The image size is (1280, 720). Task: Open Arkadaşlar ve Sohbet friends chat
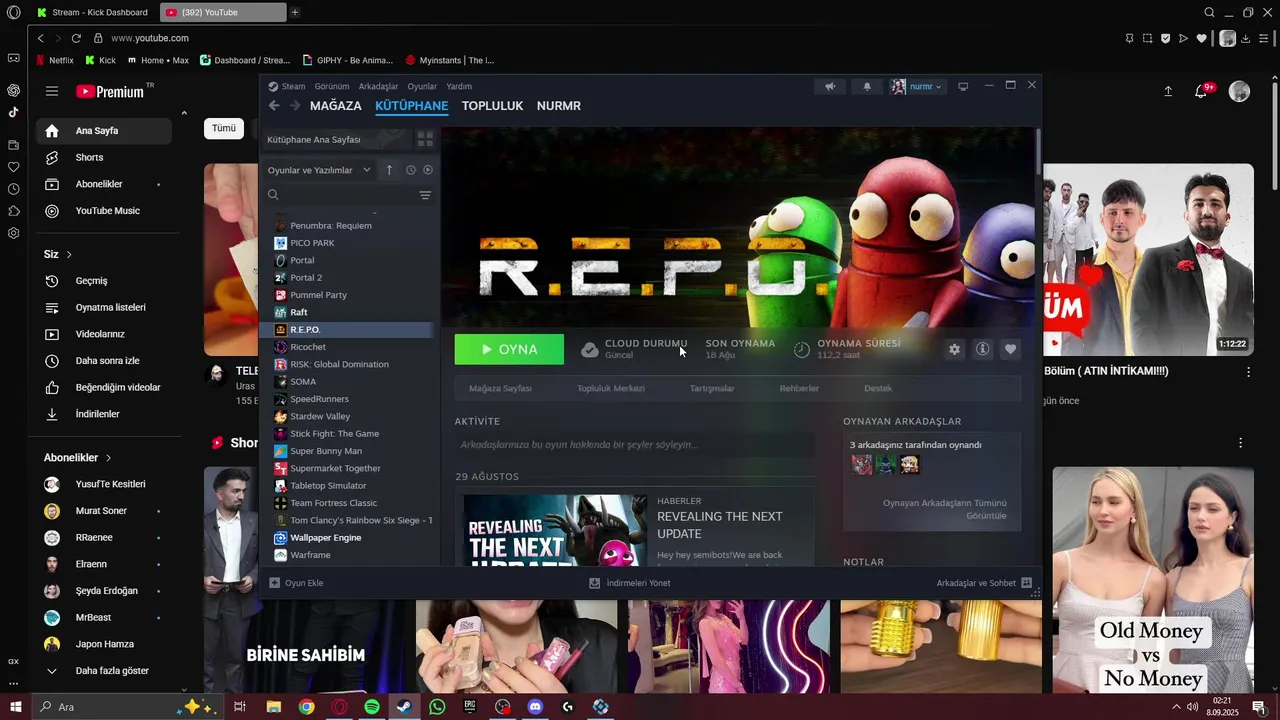[984, 583]
